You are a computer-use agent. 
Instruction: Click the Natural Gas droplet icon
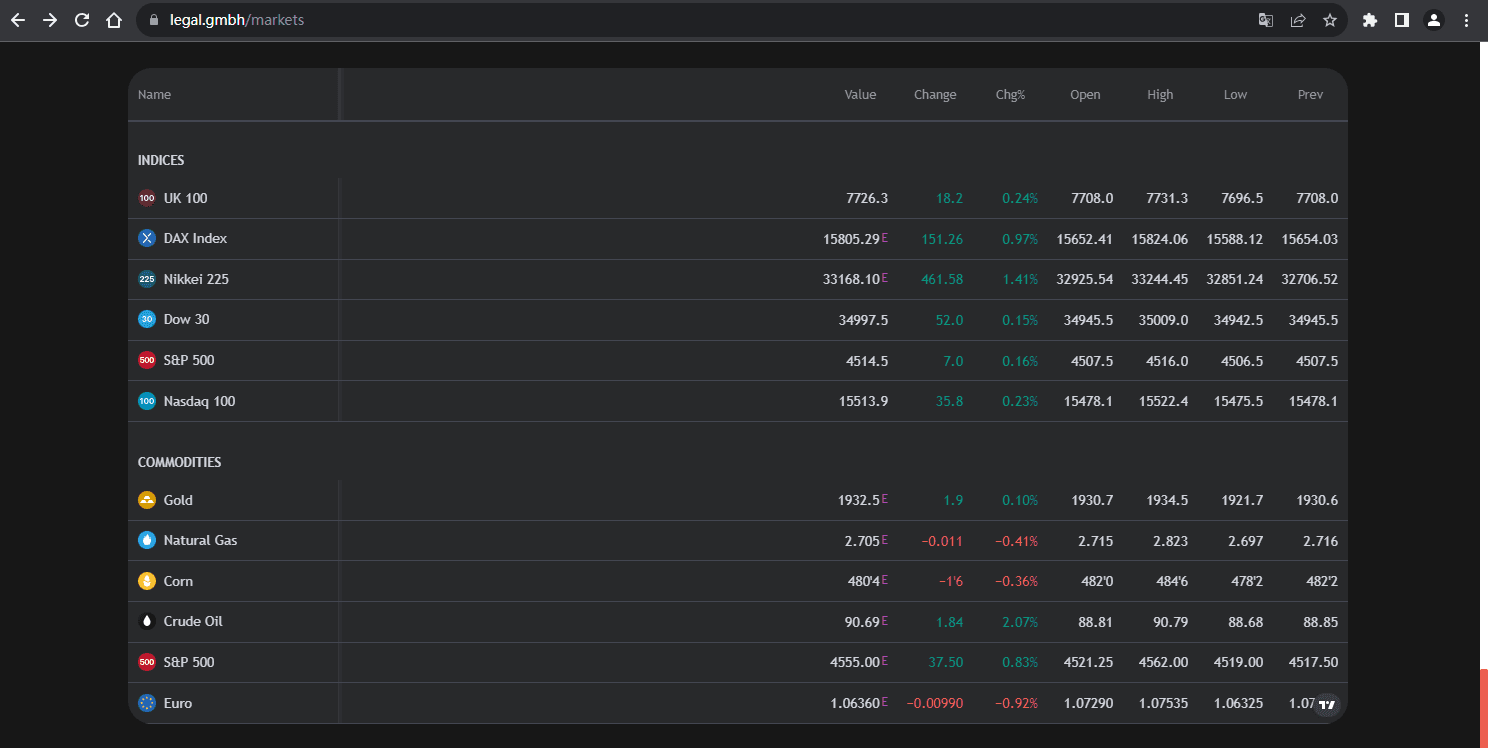(147, 540)
